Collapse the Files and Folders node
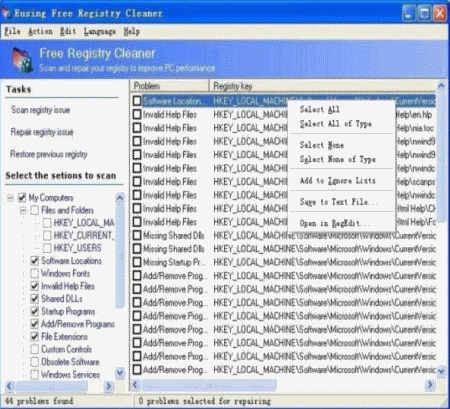The width and height of the screenshot is (450, 409). point(23,210)
